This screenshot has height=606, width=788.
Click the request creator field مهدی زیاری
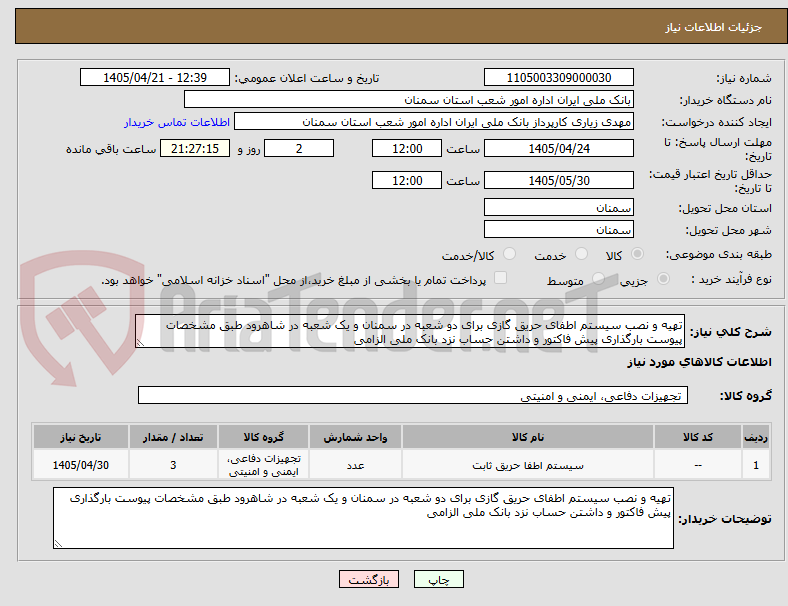point(434,122)
